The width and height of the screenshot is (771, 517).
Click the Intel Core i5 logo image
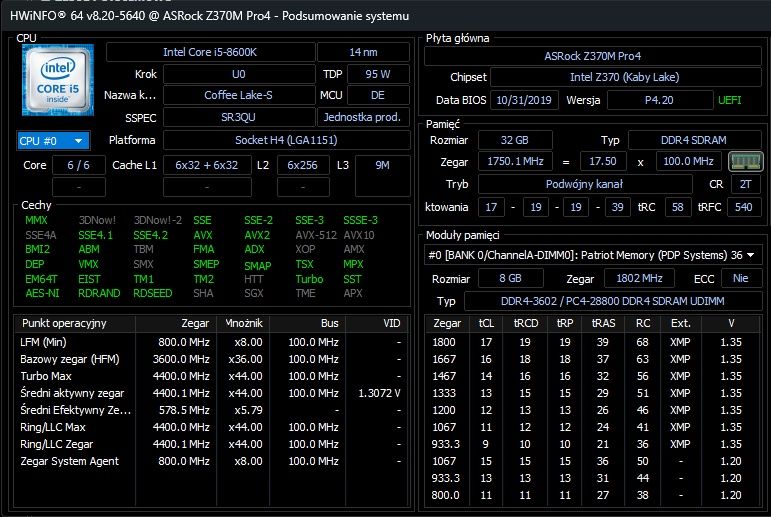click(x=58, y=80)
